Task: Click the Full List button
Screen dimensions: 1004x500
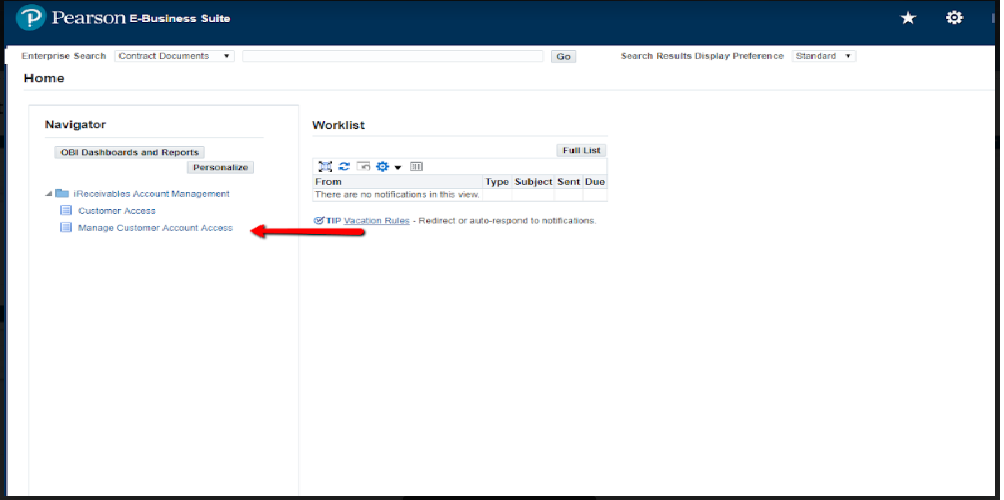Action: tap(581, 150)
